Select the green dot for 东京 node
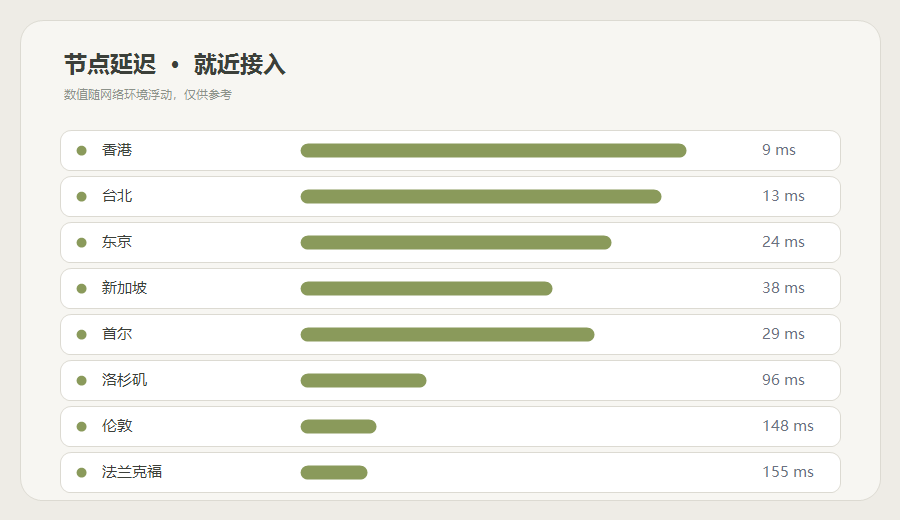This screenshot has height=520, width=900. (x=82, y=242)
